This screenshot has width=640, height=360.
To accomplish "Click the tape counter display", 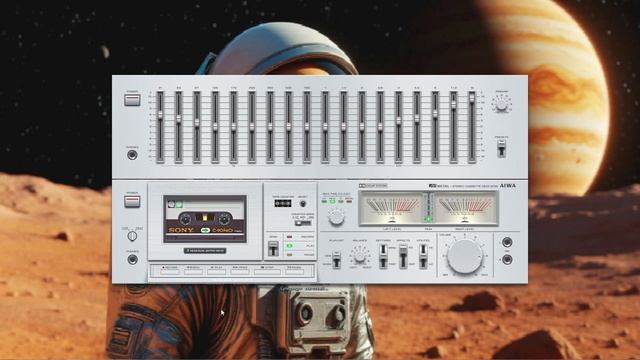I will tap(283, 203).
